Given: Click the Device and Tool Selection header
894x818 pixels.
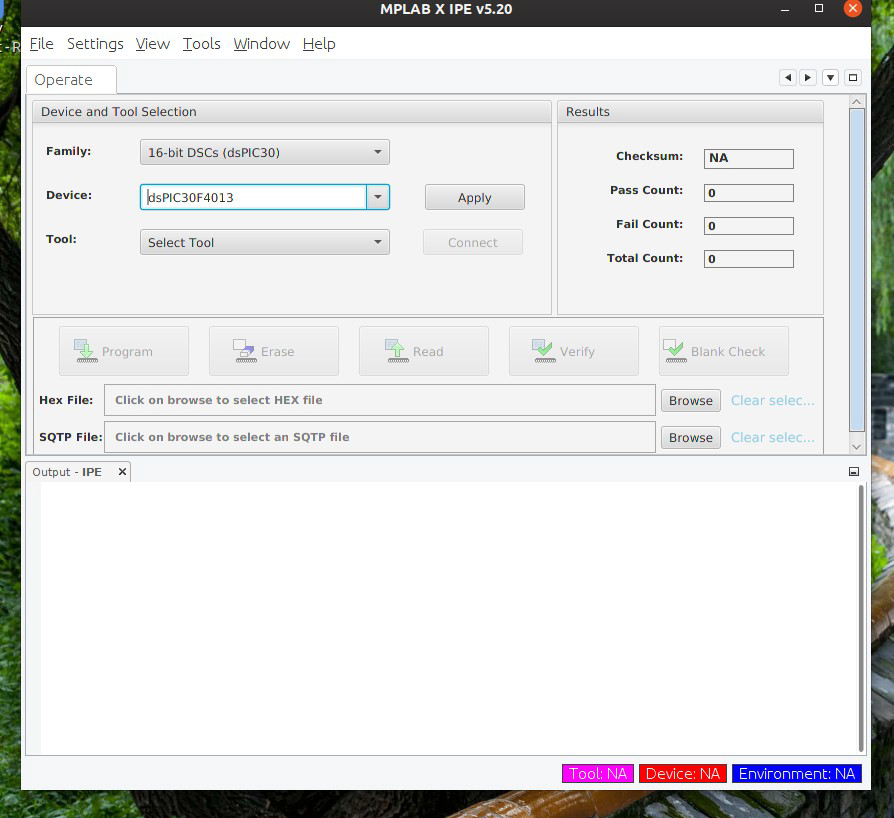Looking at the screenshot, I should pyautogui.click(x=292, y=112).
